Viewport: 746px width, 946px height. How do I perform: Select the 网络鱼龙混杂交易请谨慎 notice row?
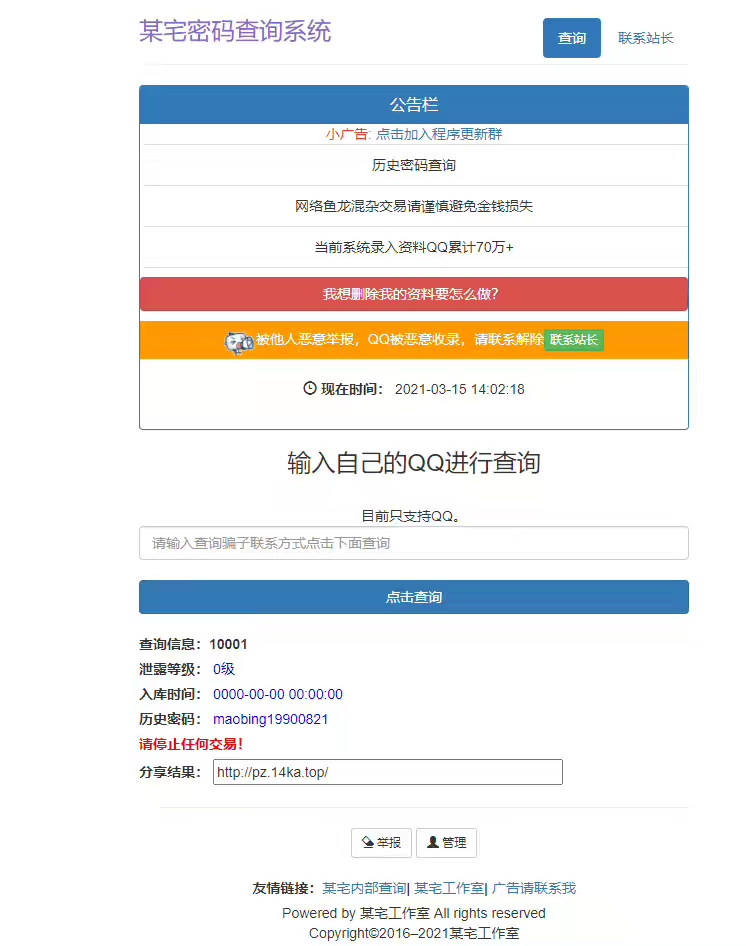pos(413,206)
